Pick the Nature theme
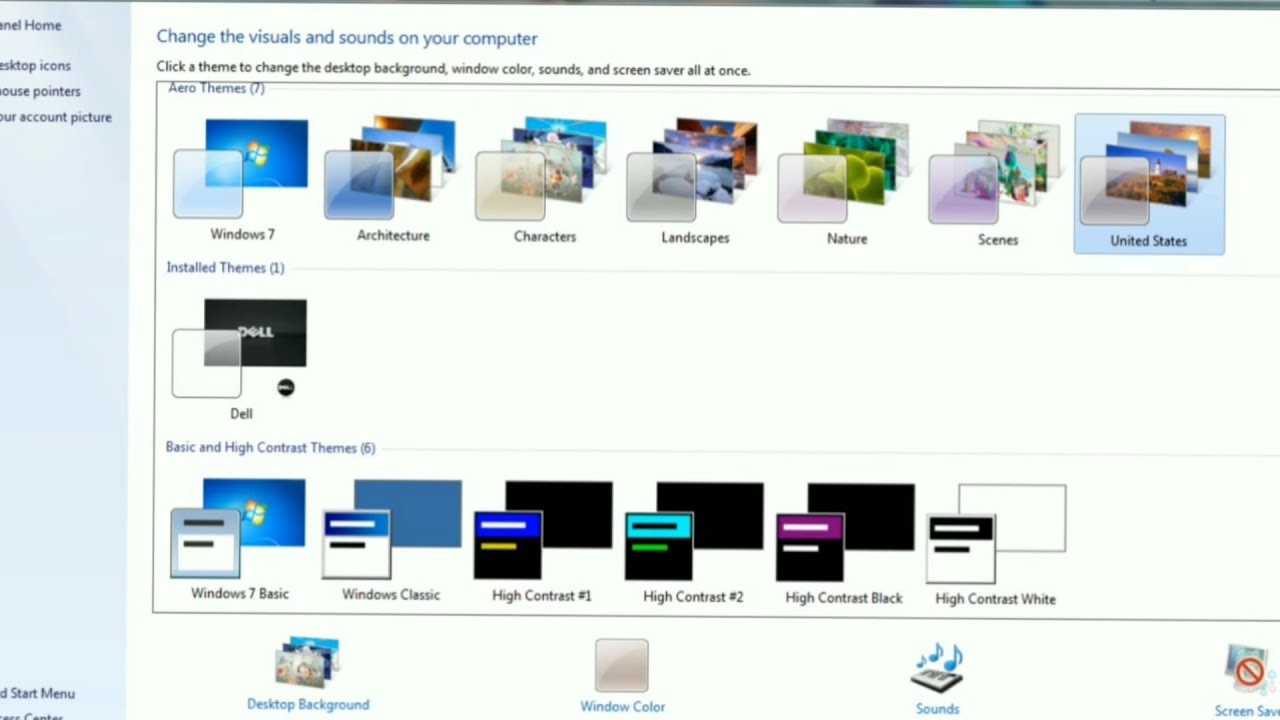Image resolution: width=1280 pixels, height=720 pixels. coord(846,184)
